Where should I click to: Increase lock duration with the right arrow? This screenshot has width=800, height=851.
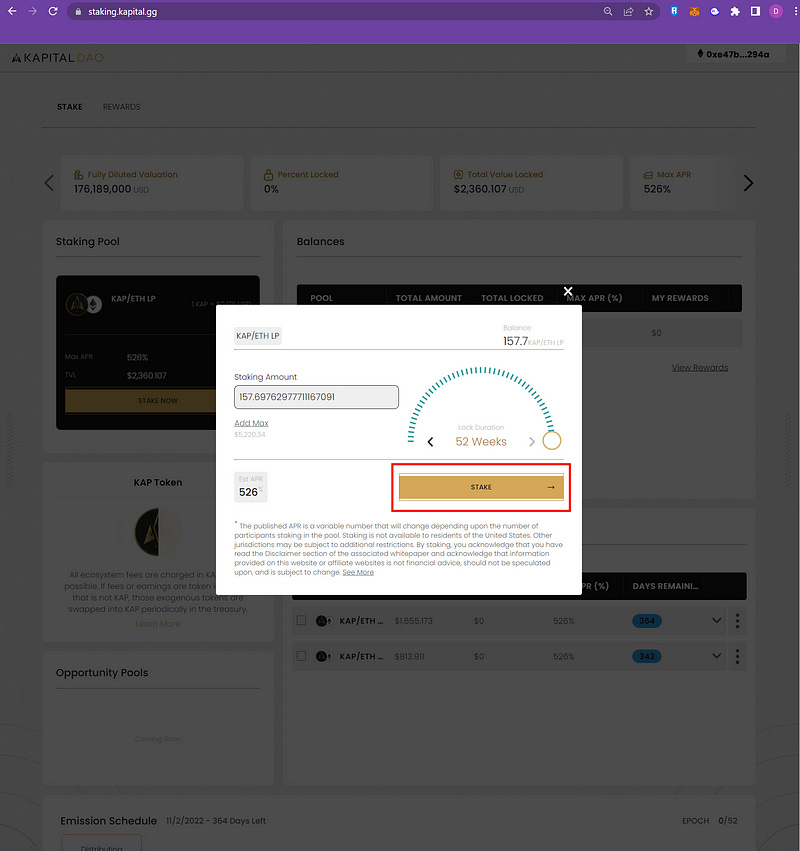[532, 442]
